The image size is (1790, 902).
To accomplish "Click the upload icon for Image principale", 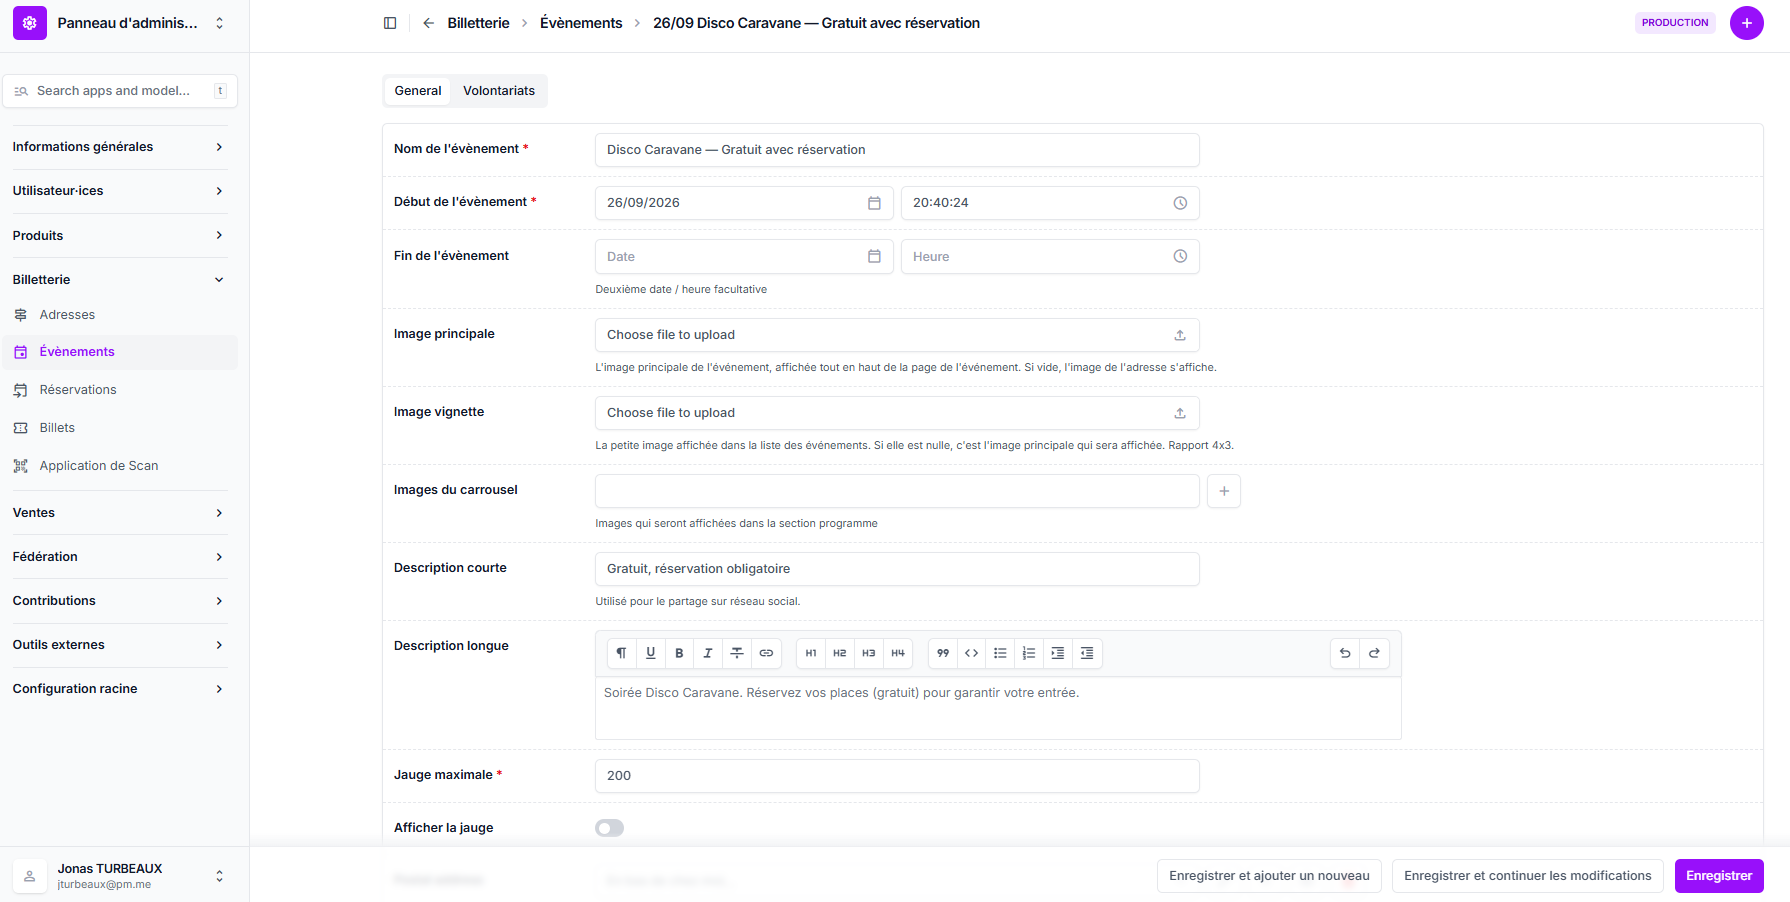I will point(1180,335).
